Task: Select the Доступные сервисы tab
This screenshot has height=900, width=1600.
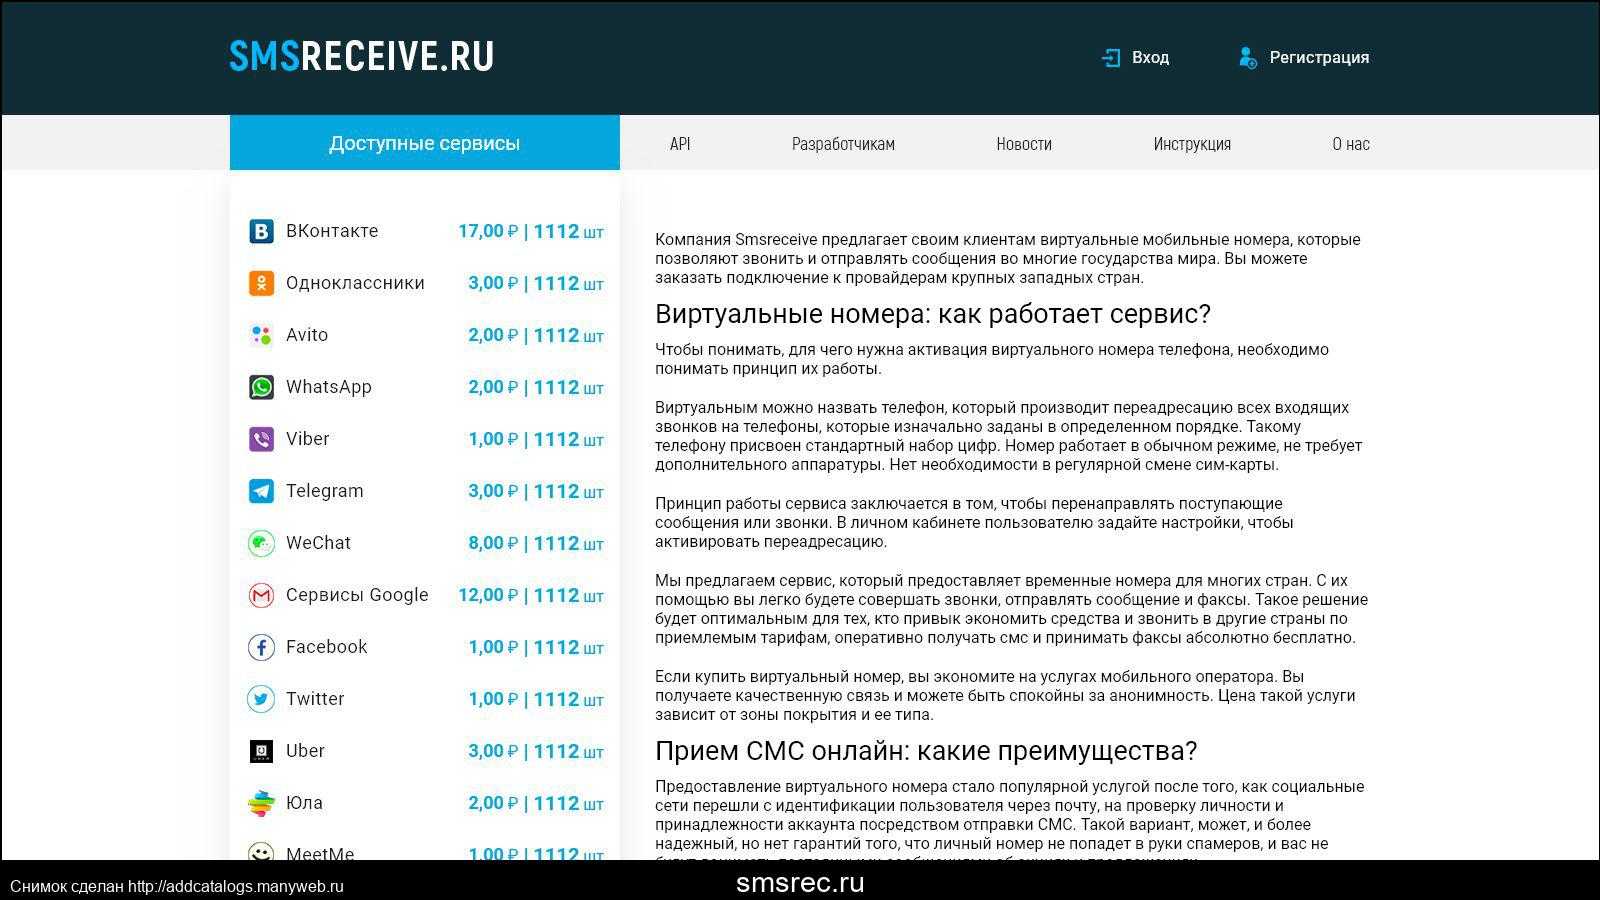Action: tap(425, 143)
